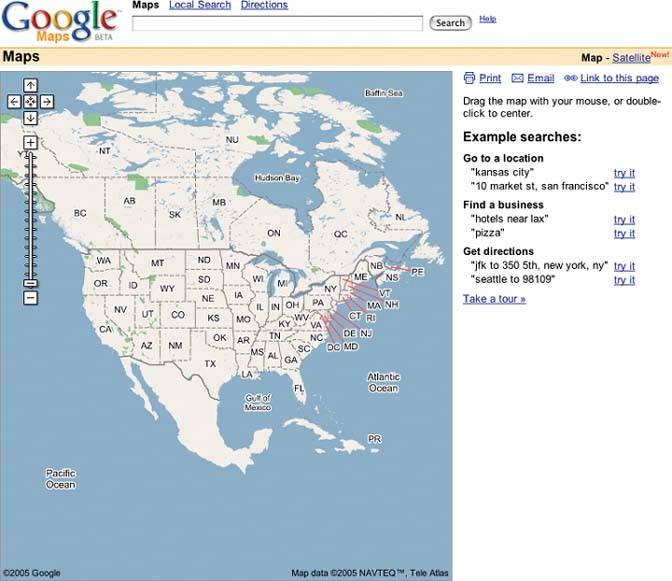The image size is (672, 581).
Task: Open the Help link
Action: tap(487, 18)
